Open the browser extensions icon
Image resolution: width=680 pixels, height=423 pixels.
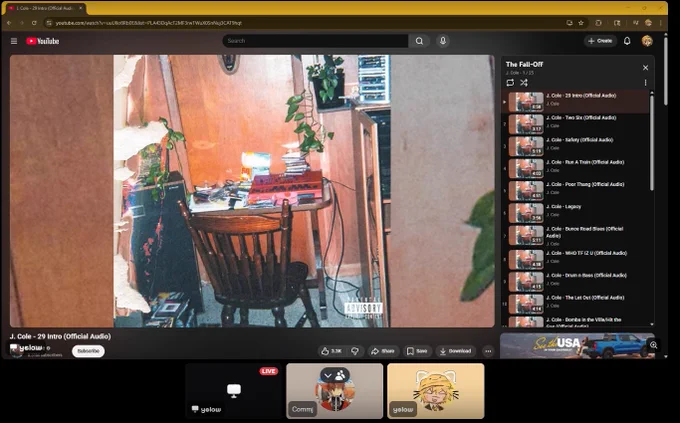[598, 23]
